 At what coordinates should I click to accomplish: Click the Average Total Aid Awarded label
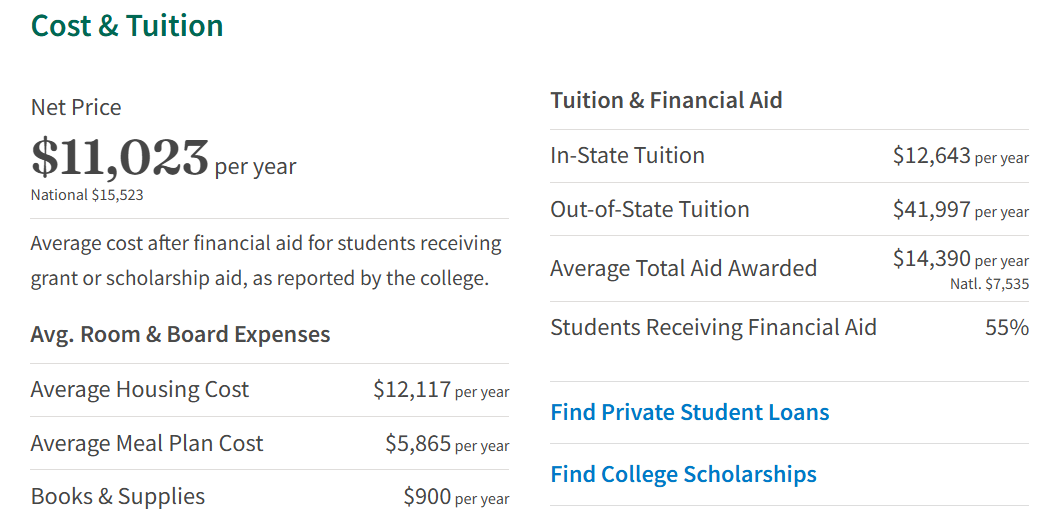pyautogui.click(x=683, y=268)
